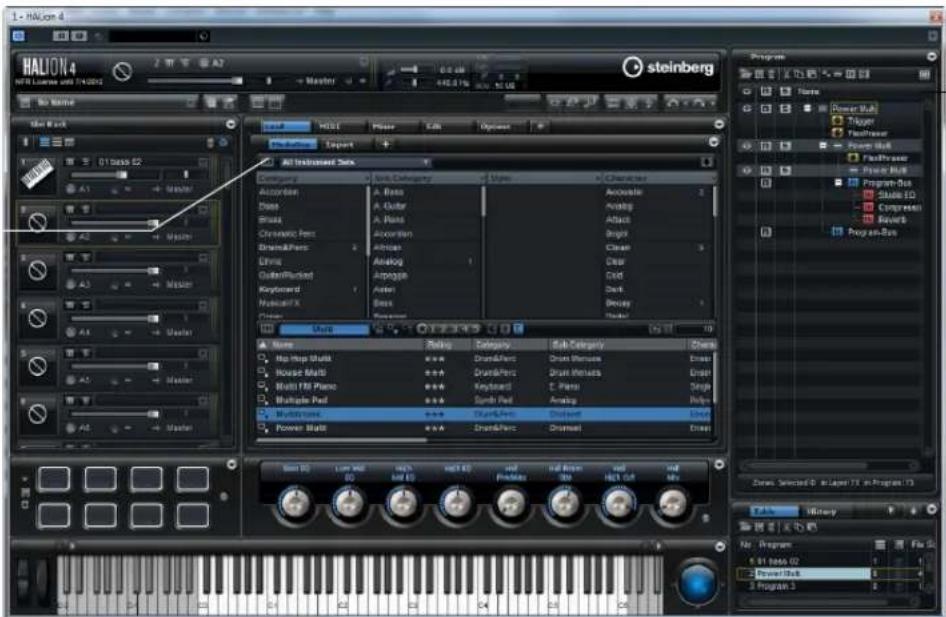Select the Power Multi result row
The height and width of the screenshot is (617, 946).
tap(484, 428)
